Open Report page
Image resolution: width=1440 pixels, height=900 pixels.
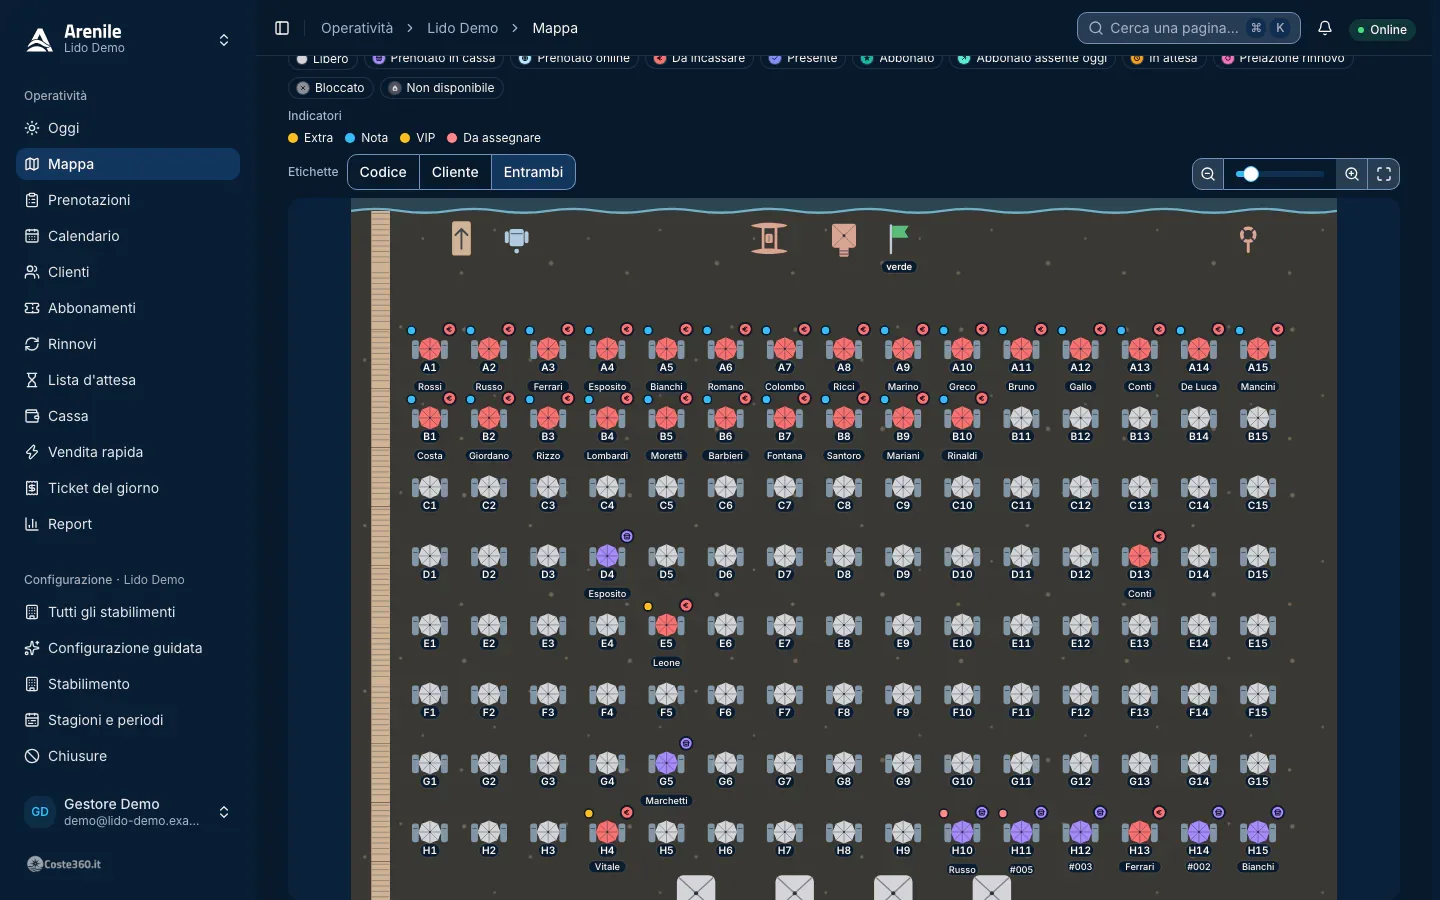(x=128, y=524)
